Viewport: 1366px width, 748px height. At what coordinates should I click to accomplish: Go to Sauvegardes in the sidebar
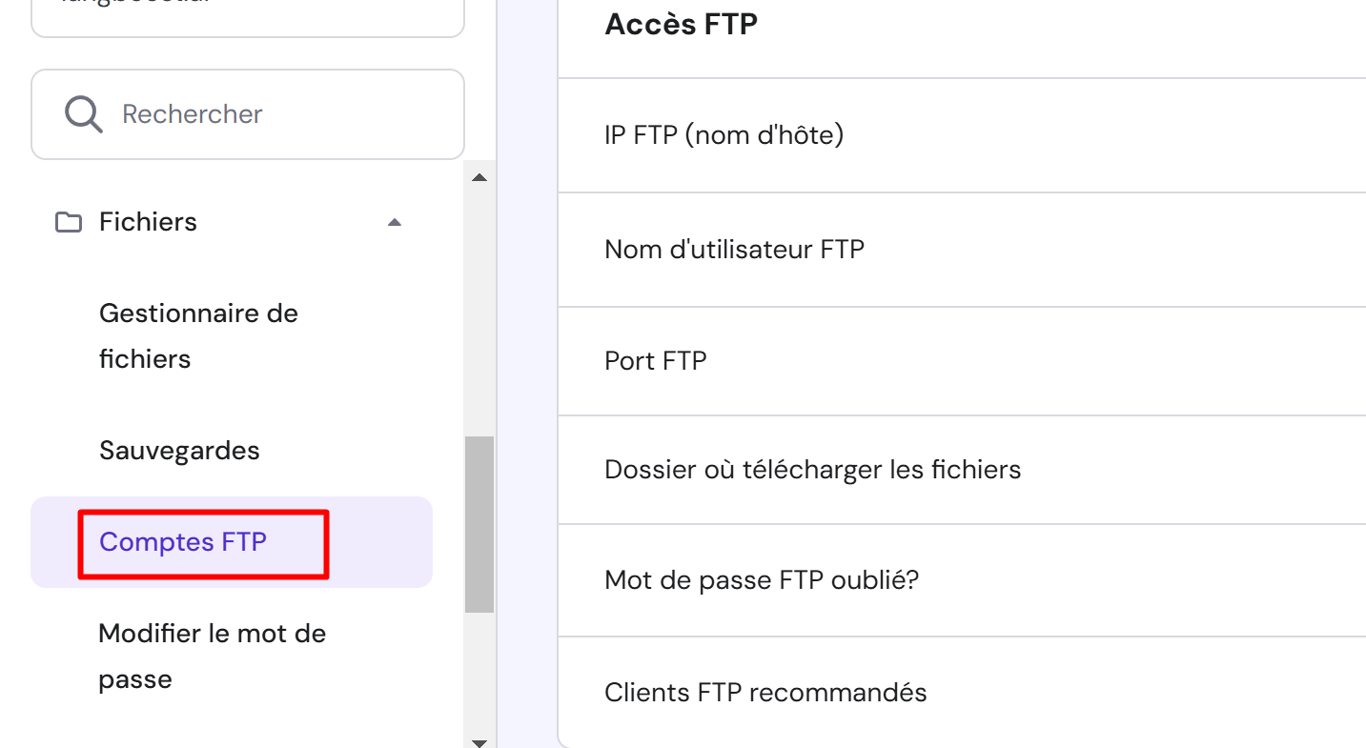[179, 450]
